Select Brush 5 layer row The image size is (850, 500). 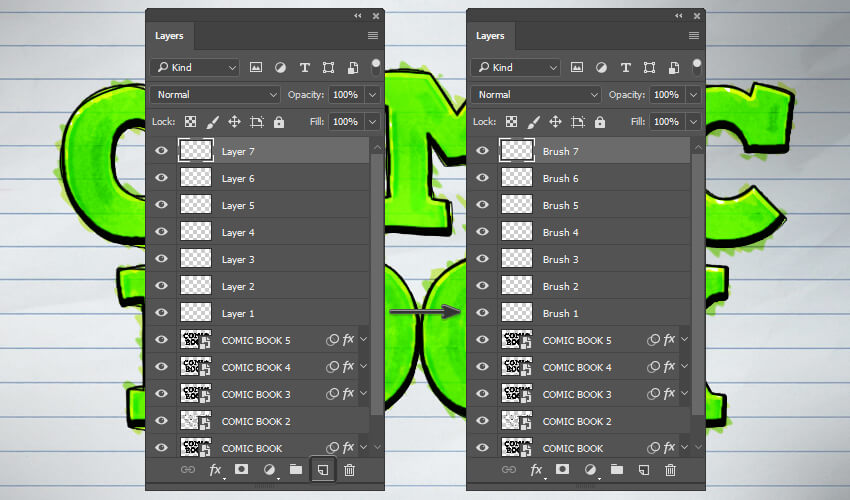[x=579, y=204]
